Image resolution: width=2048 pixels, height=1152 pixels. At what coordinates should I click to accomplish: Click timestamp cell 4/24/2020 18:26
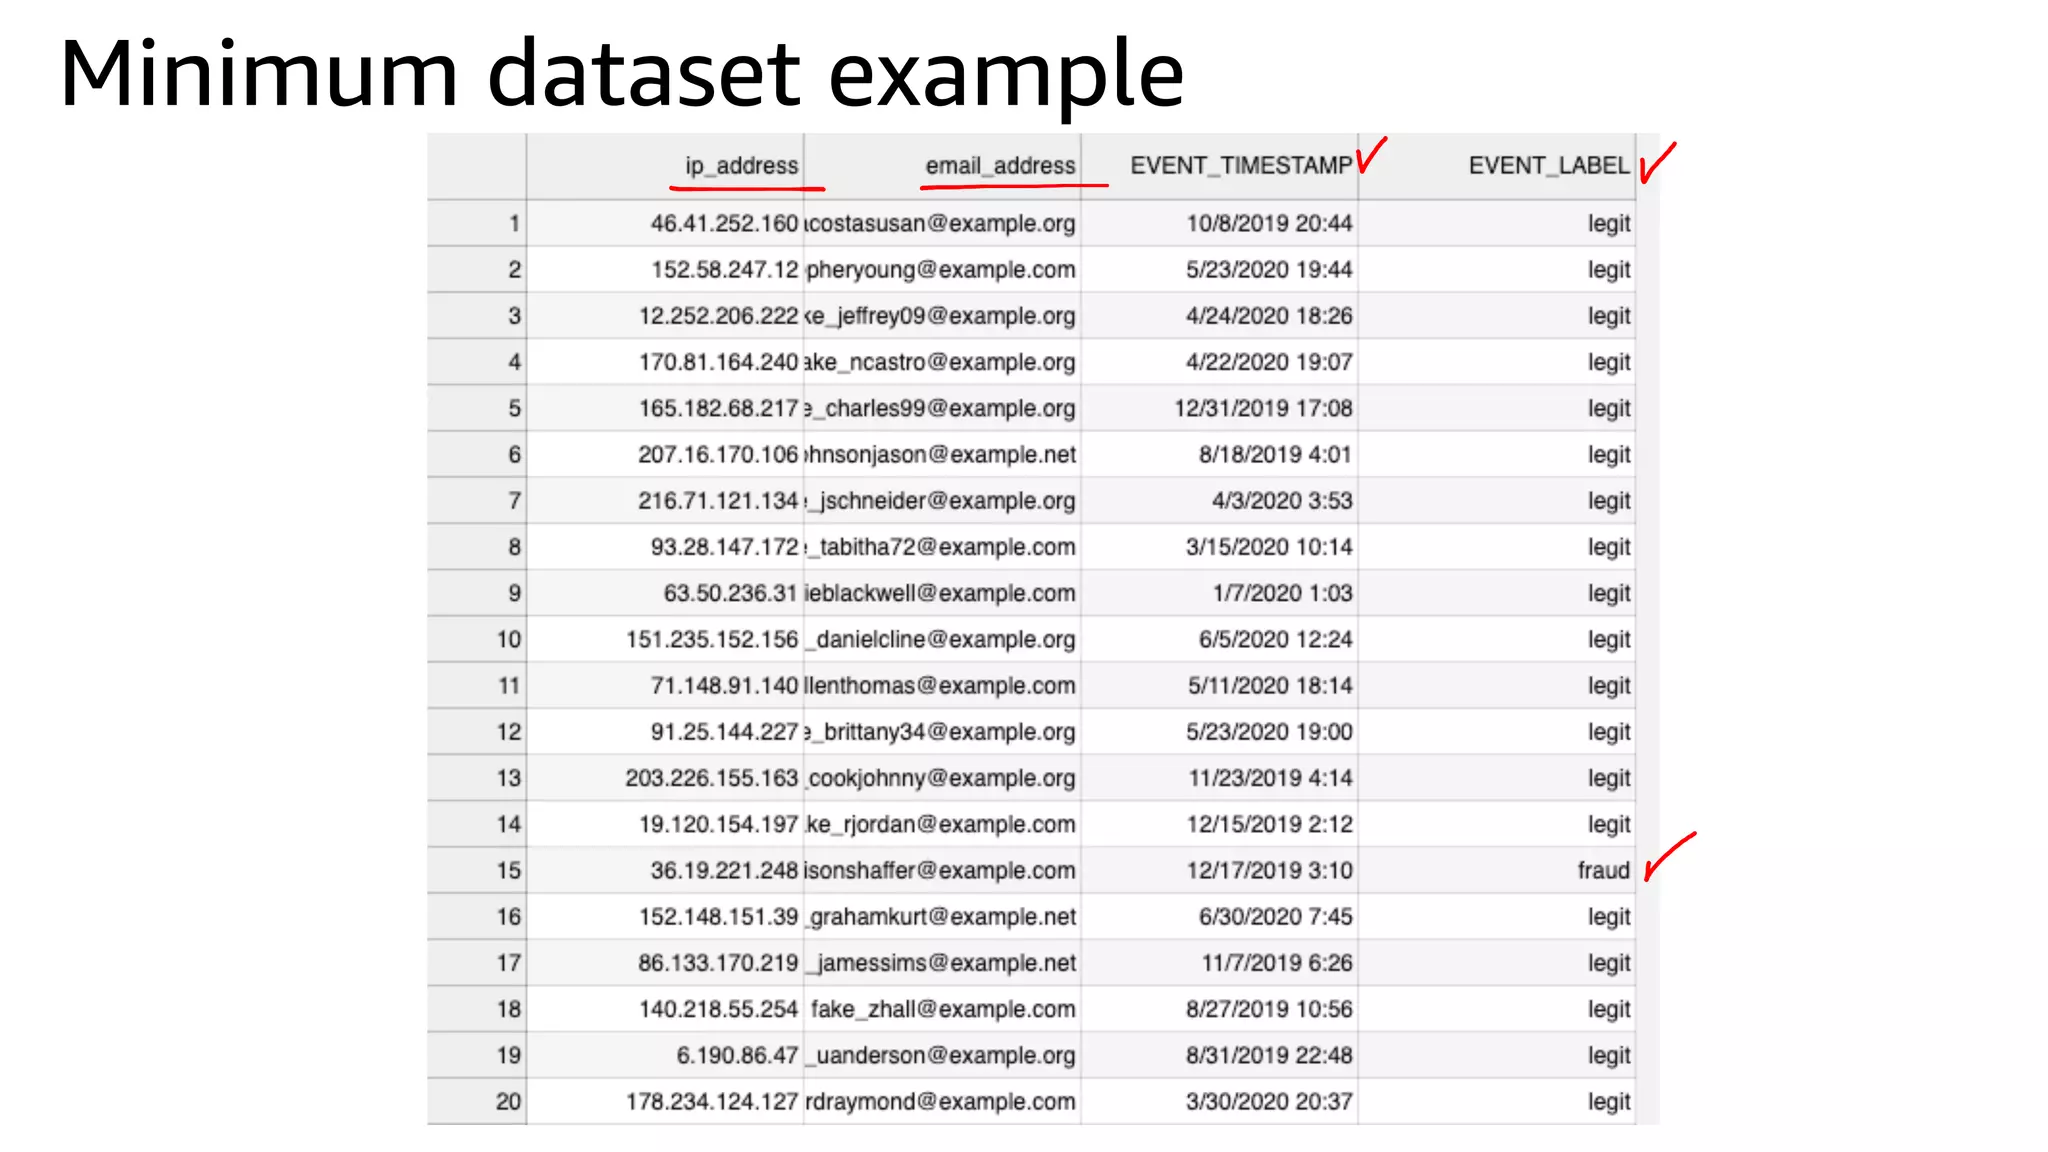click(1219, 315)
